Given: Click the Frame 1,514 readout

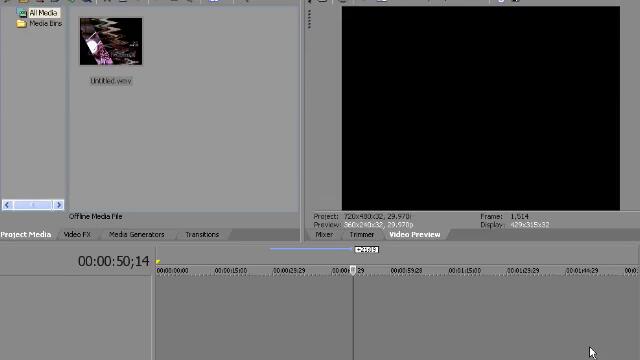Looking at the screenshot, I should pyautogui.click(x=504, y=216).
